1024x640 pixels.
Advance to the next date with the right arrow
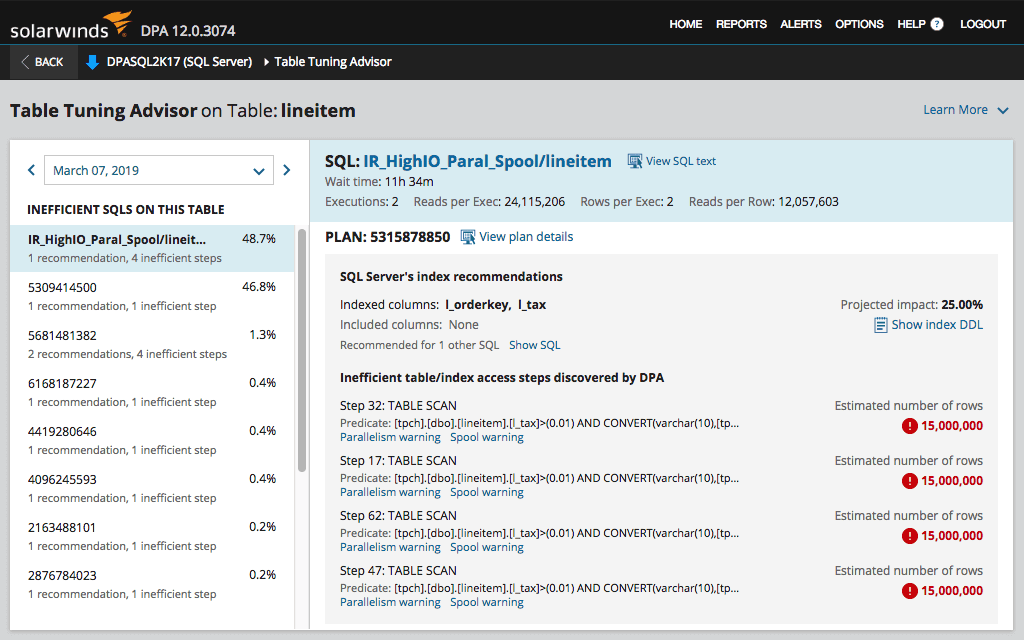coord(288,170)
